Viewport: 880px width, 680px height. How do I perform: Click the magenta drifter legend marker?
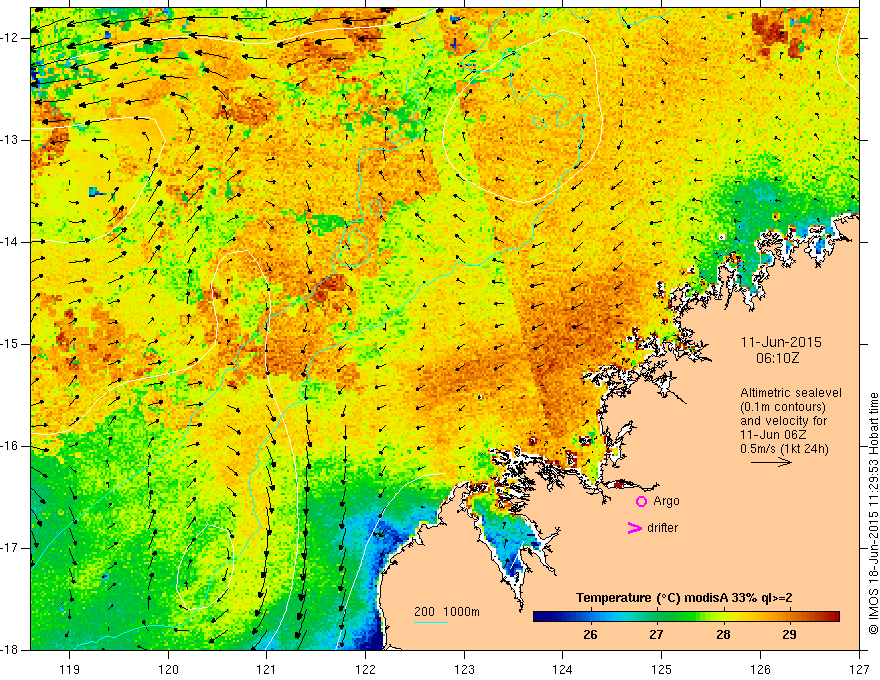point(635,528)
